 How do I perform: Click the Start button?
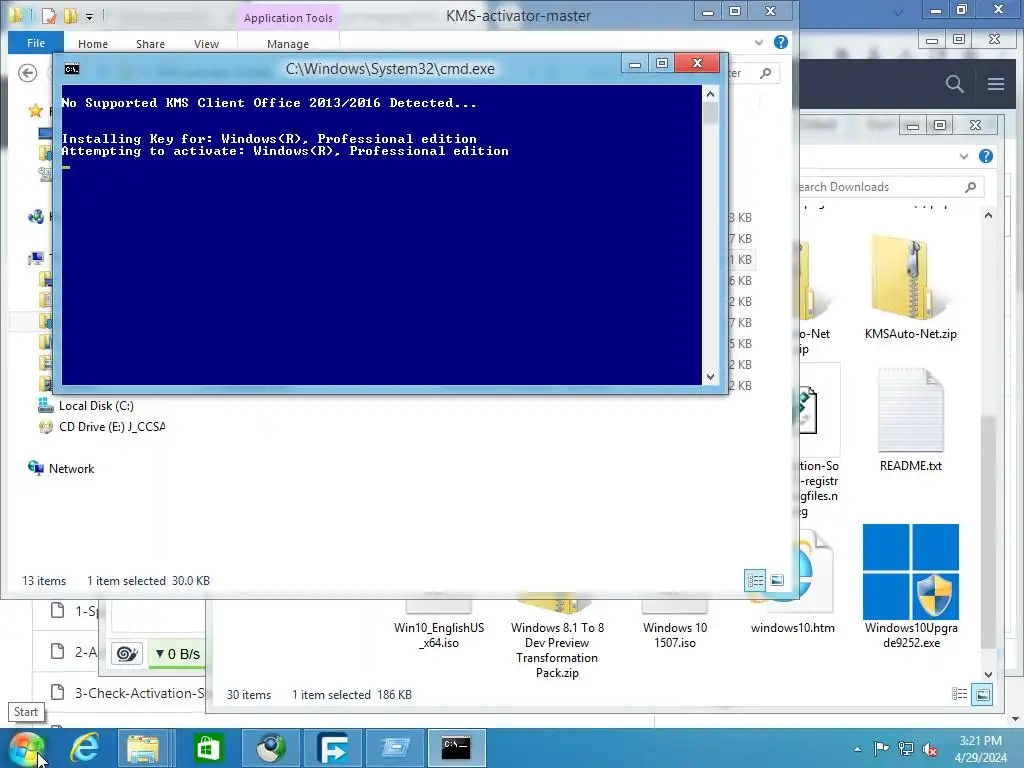(26, 748)
